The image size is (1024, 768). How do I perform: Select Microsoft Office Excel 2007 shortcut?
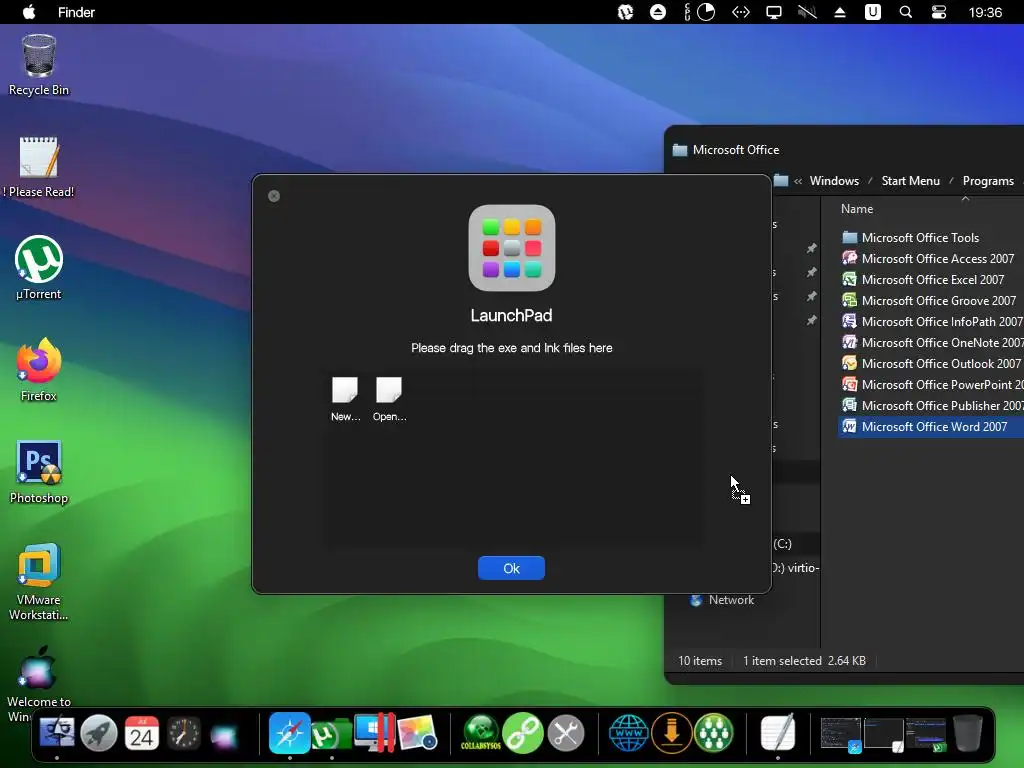click(923, 280)
